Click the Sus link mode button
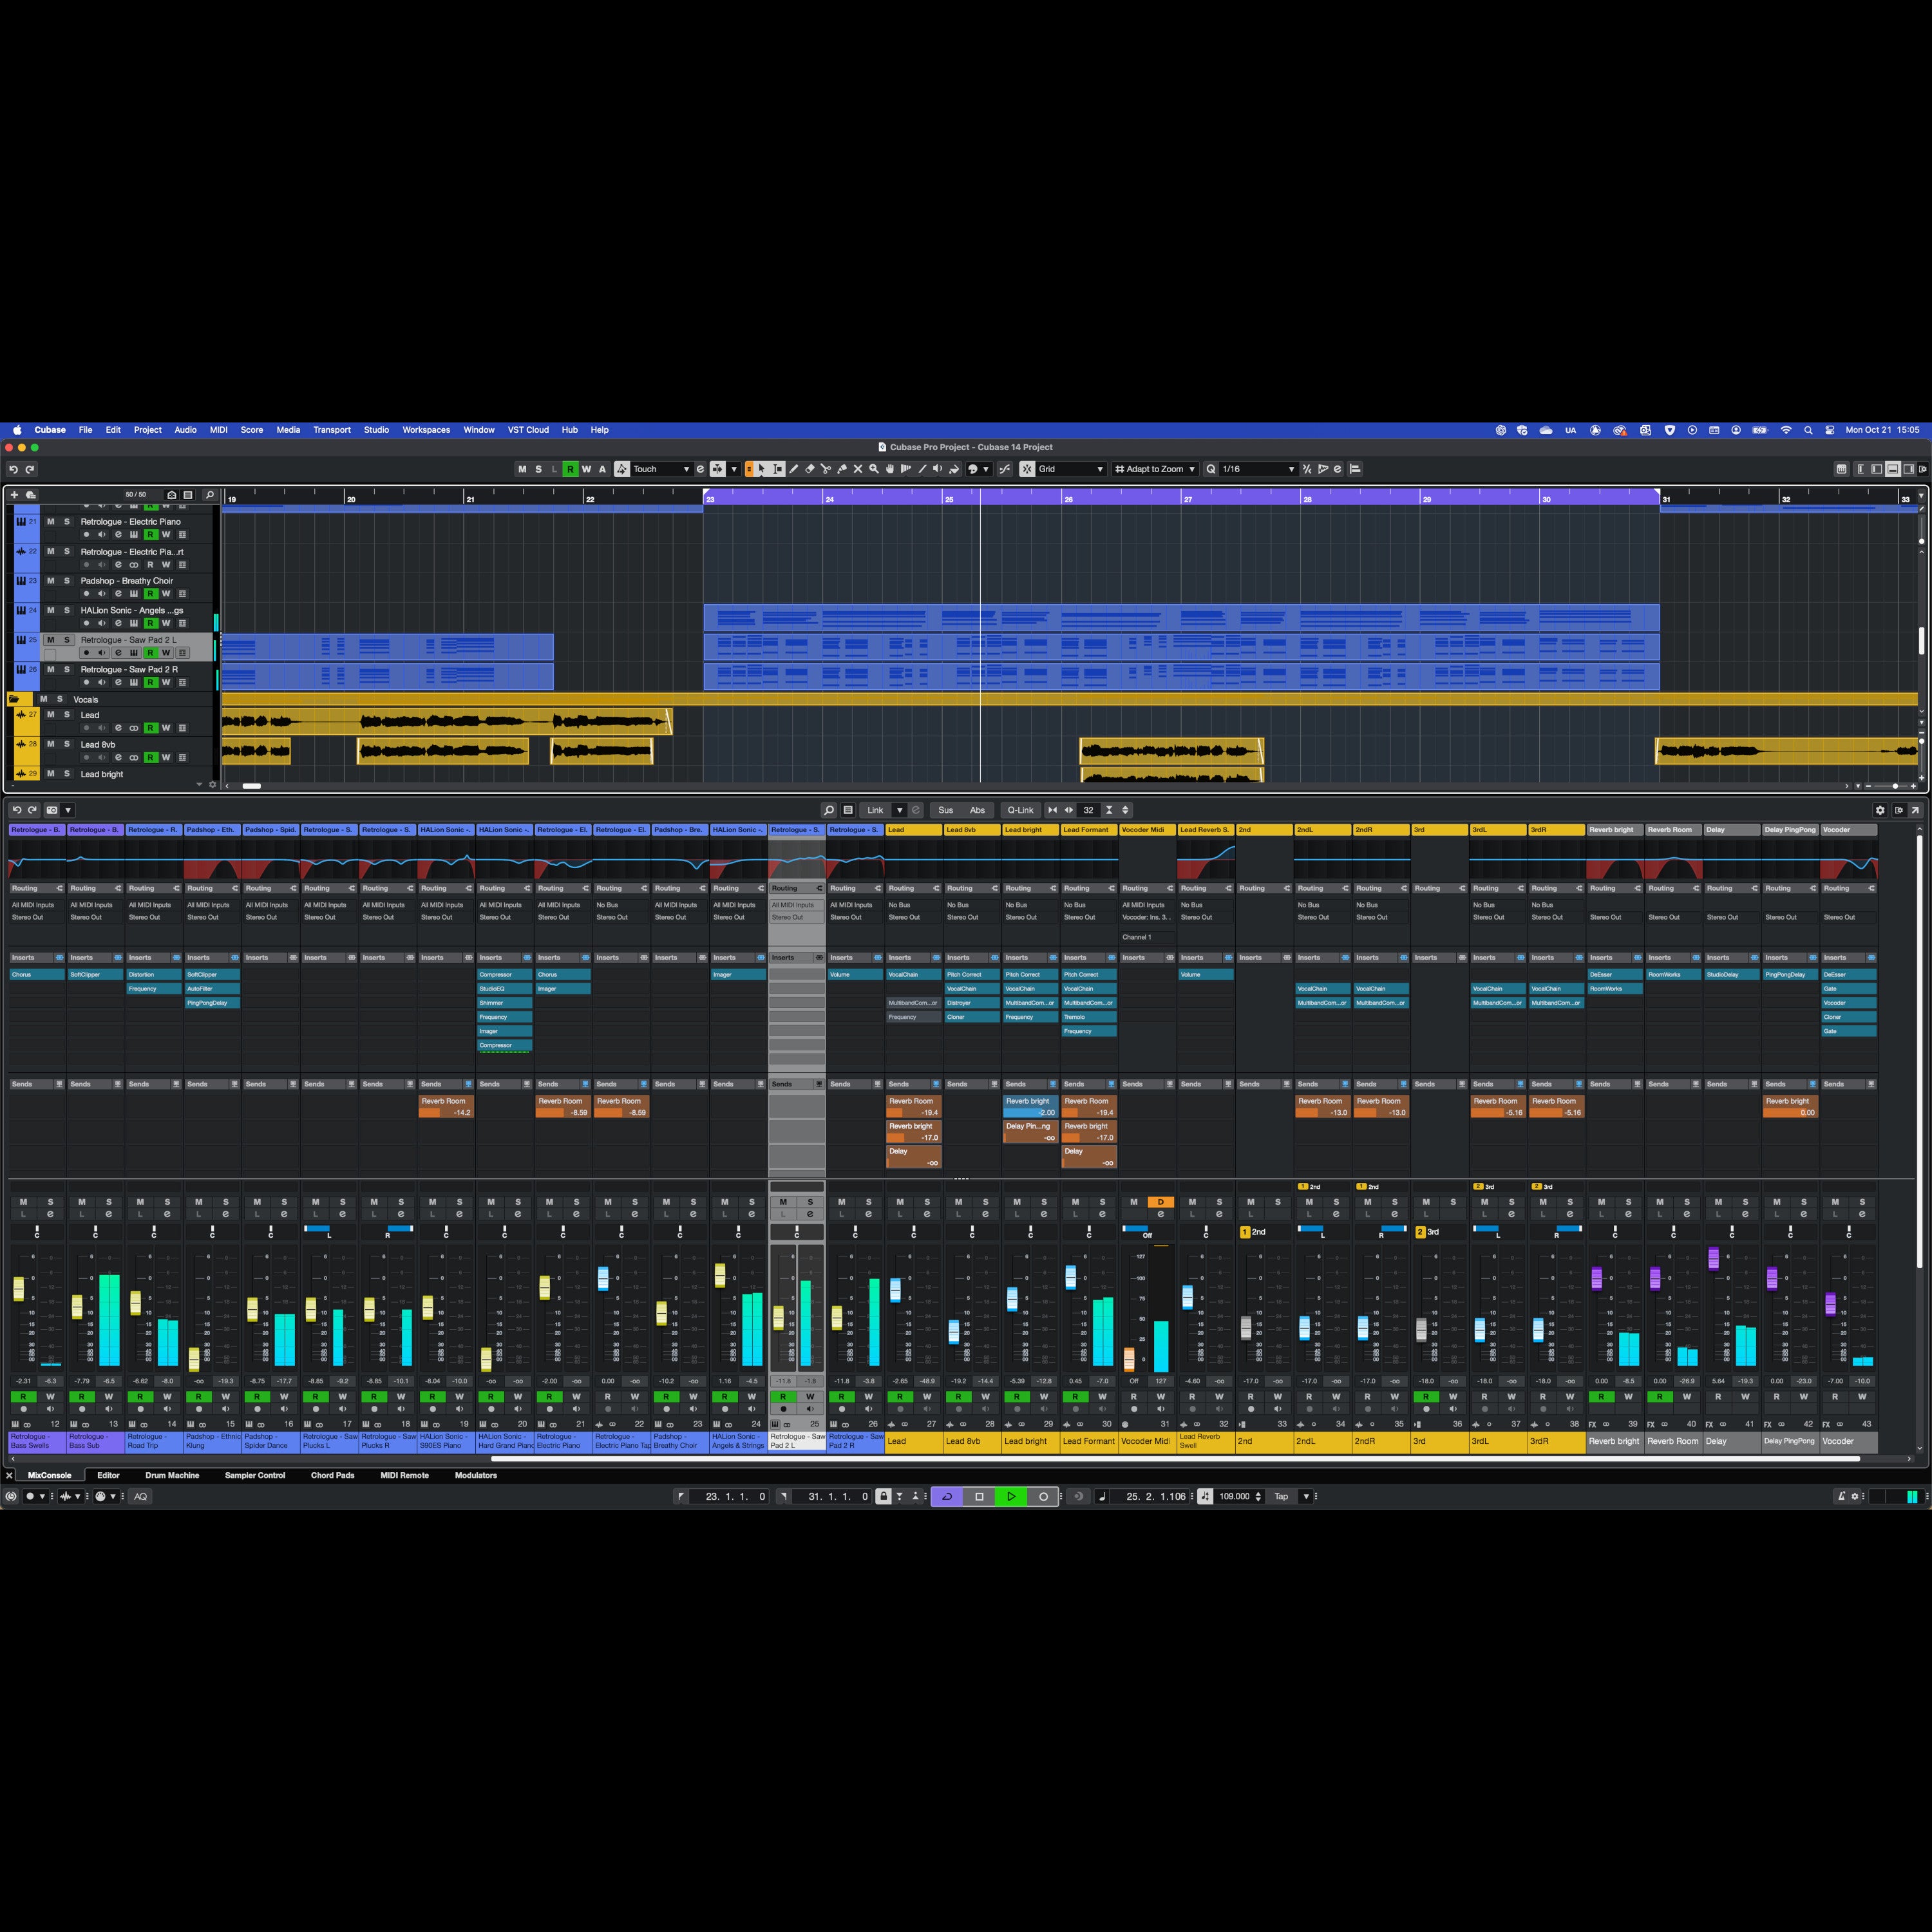1932x1932 pixels. (945, 810)
